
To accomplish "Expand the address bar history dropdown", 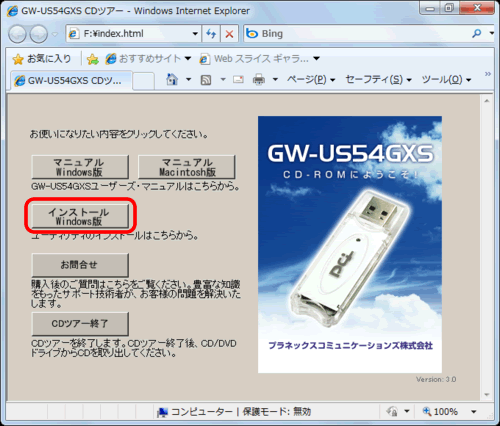I will 195,34.
